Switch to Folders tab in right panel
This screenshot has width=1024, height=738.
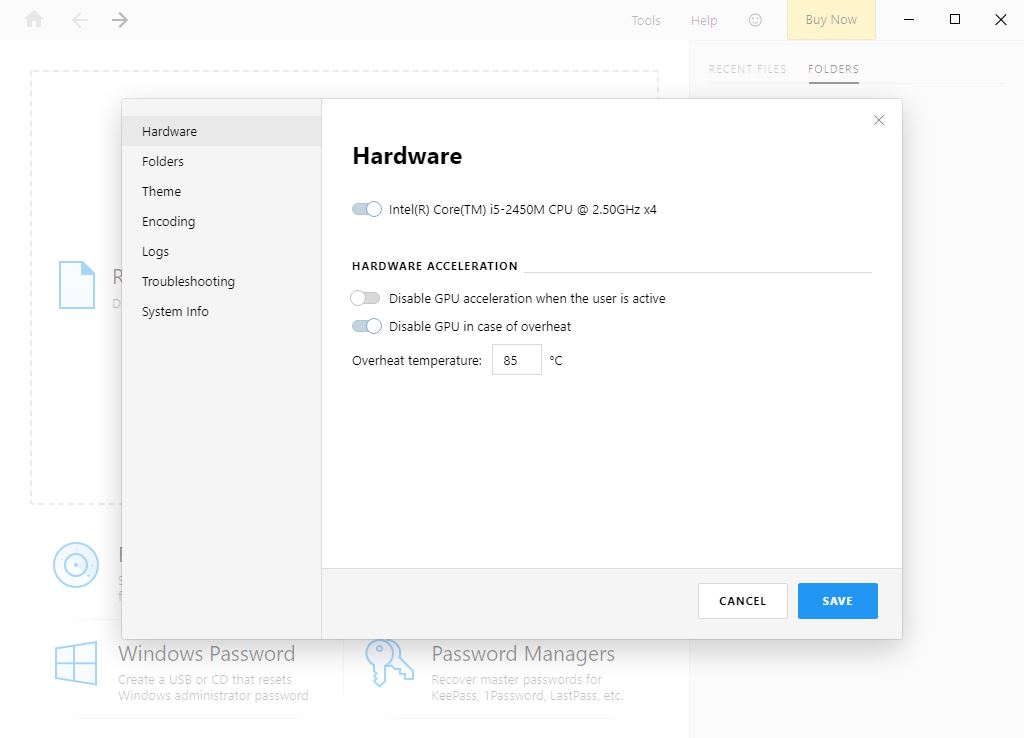point(833,69)
